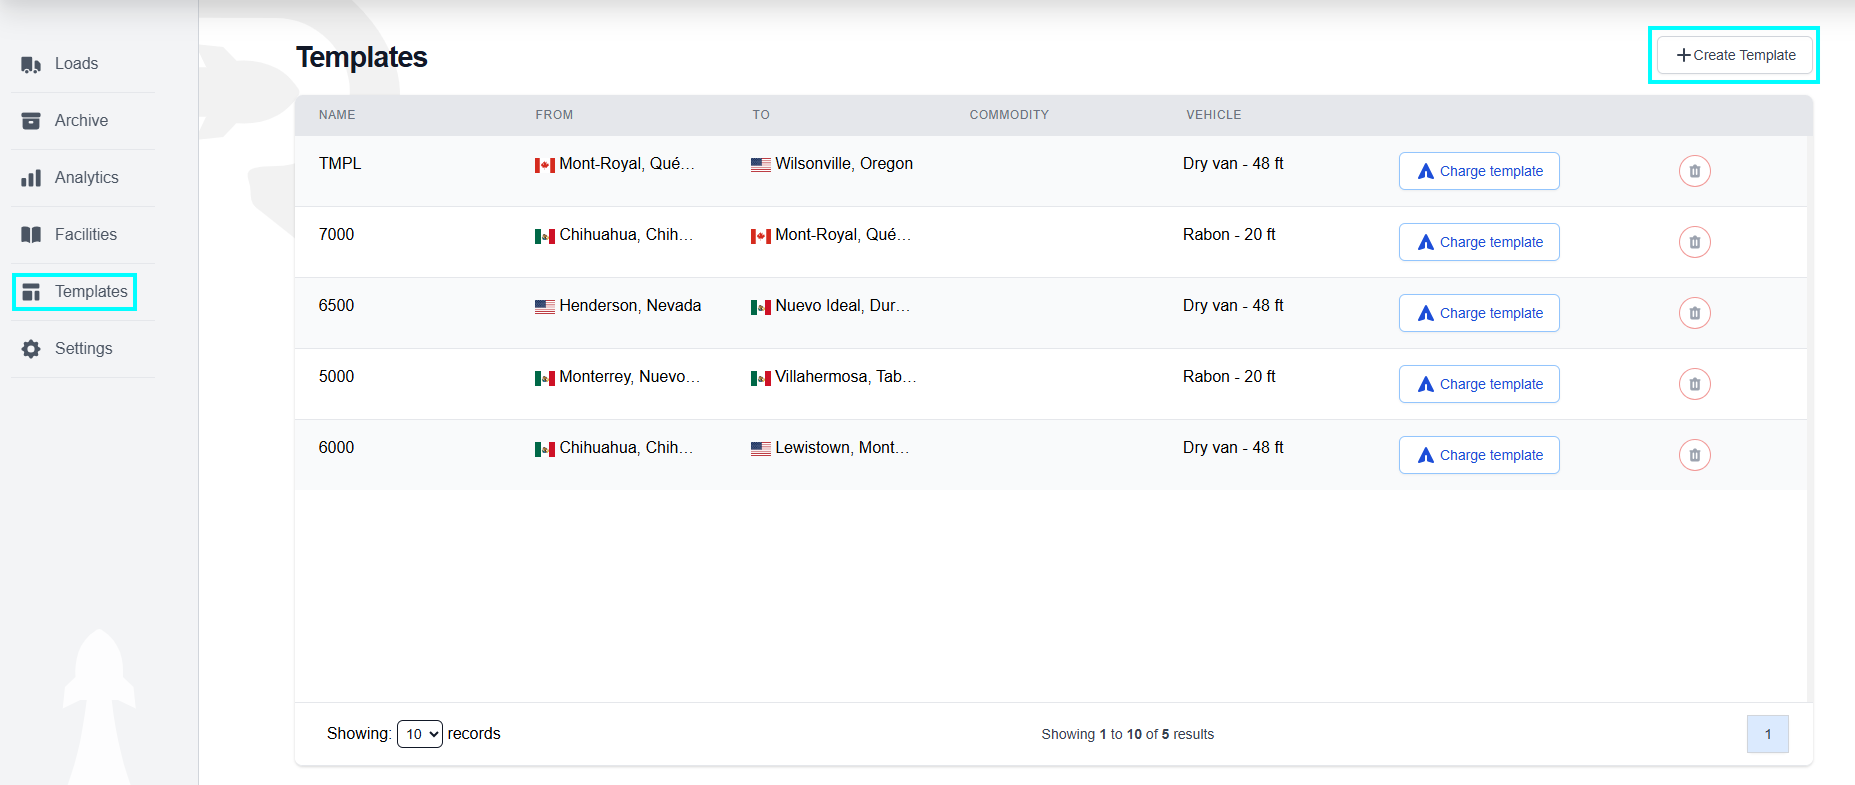This screenshot has height=785, width=1855.
Task: Delete the 7000 template via trash icon
Action: tap(1694, 242)
